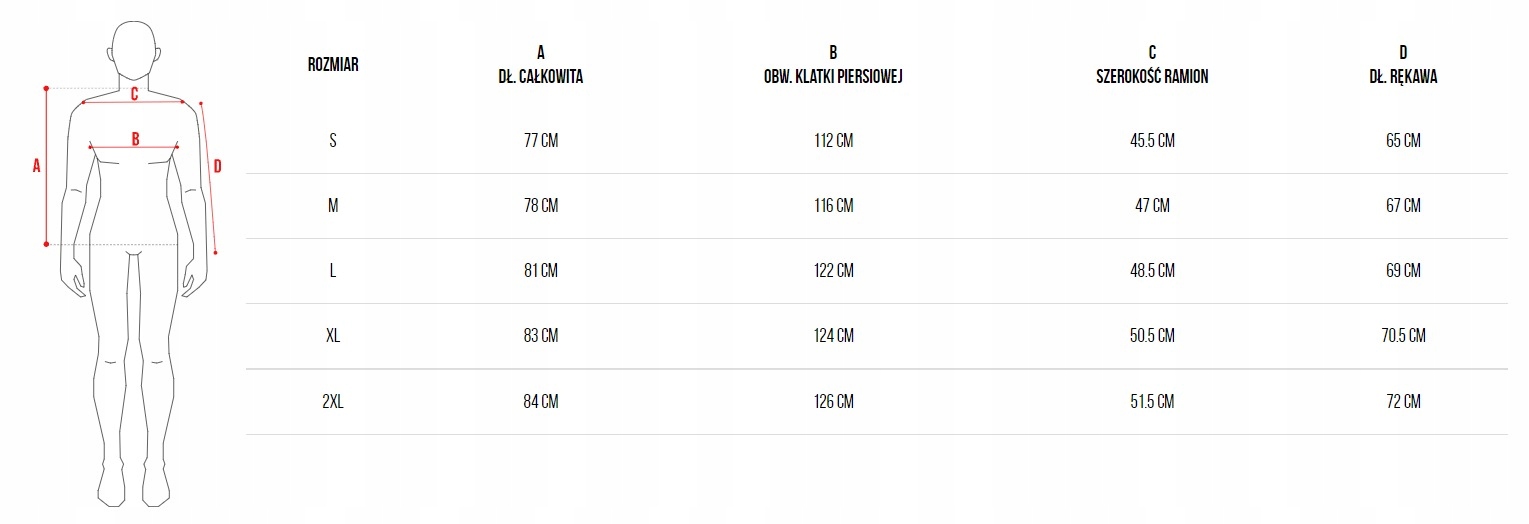Select the size M row label
Viewport: 1529px width, 524px height.
pos(333,206)
